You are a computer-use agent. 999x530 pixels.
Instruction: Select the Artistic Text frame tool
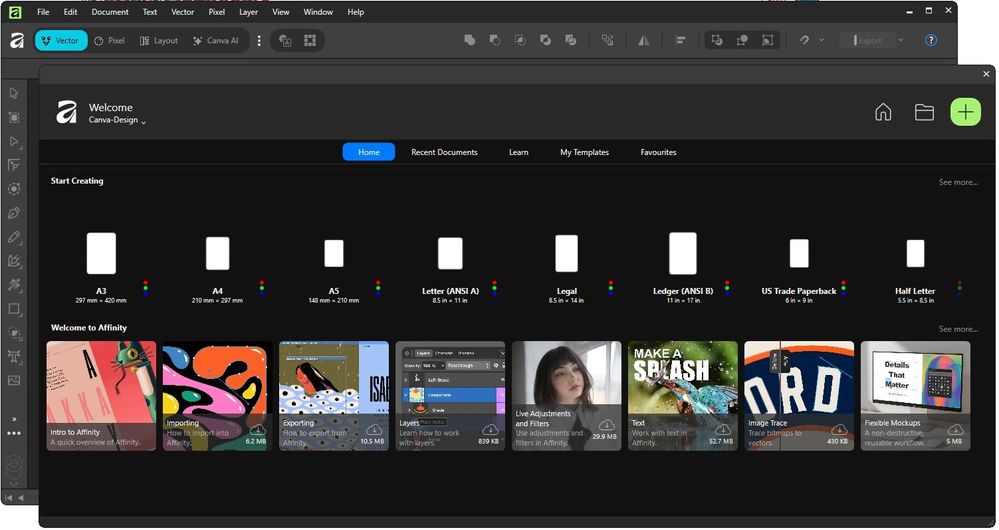click(x=14, y=357)
